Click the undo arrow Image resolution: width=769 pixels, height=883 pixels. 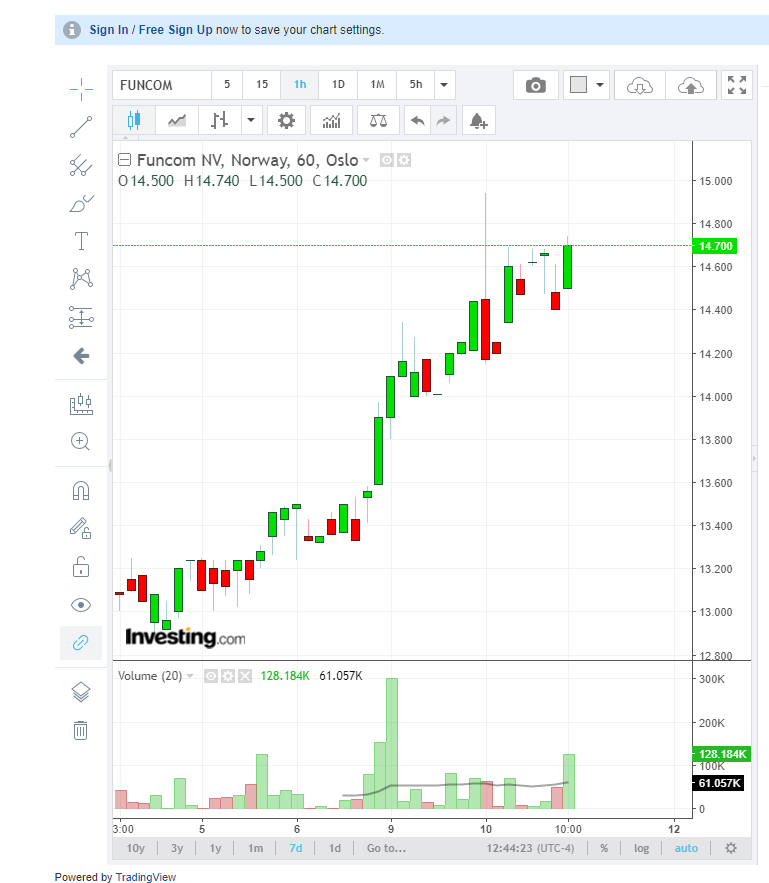pyautogui.click(x=418, y=120)
